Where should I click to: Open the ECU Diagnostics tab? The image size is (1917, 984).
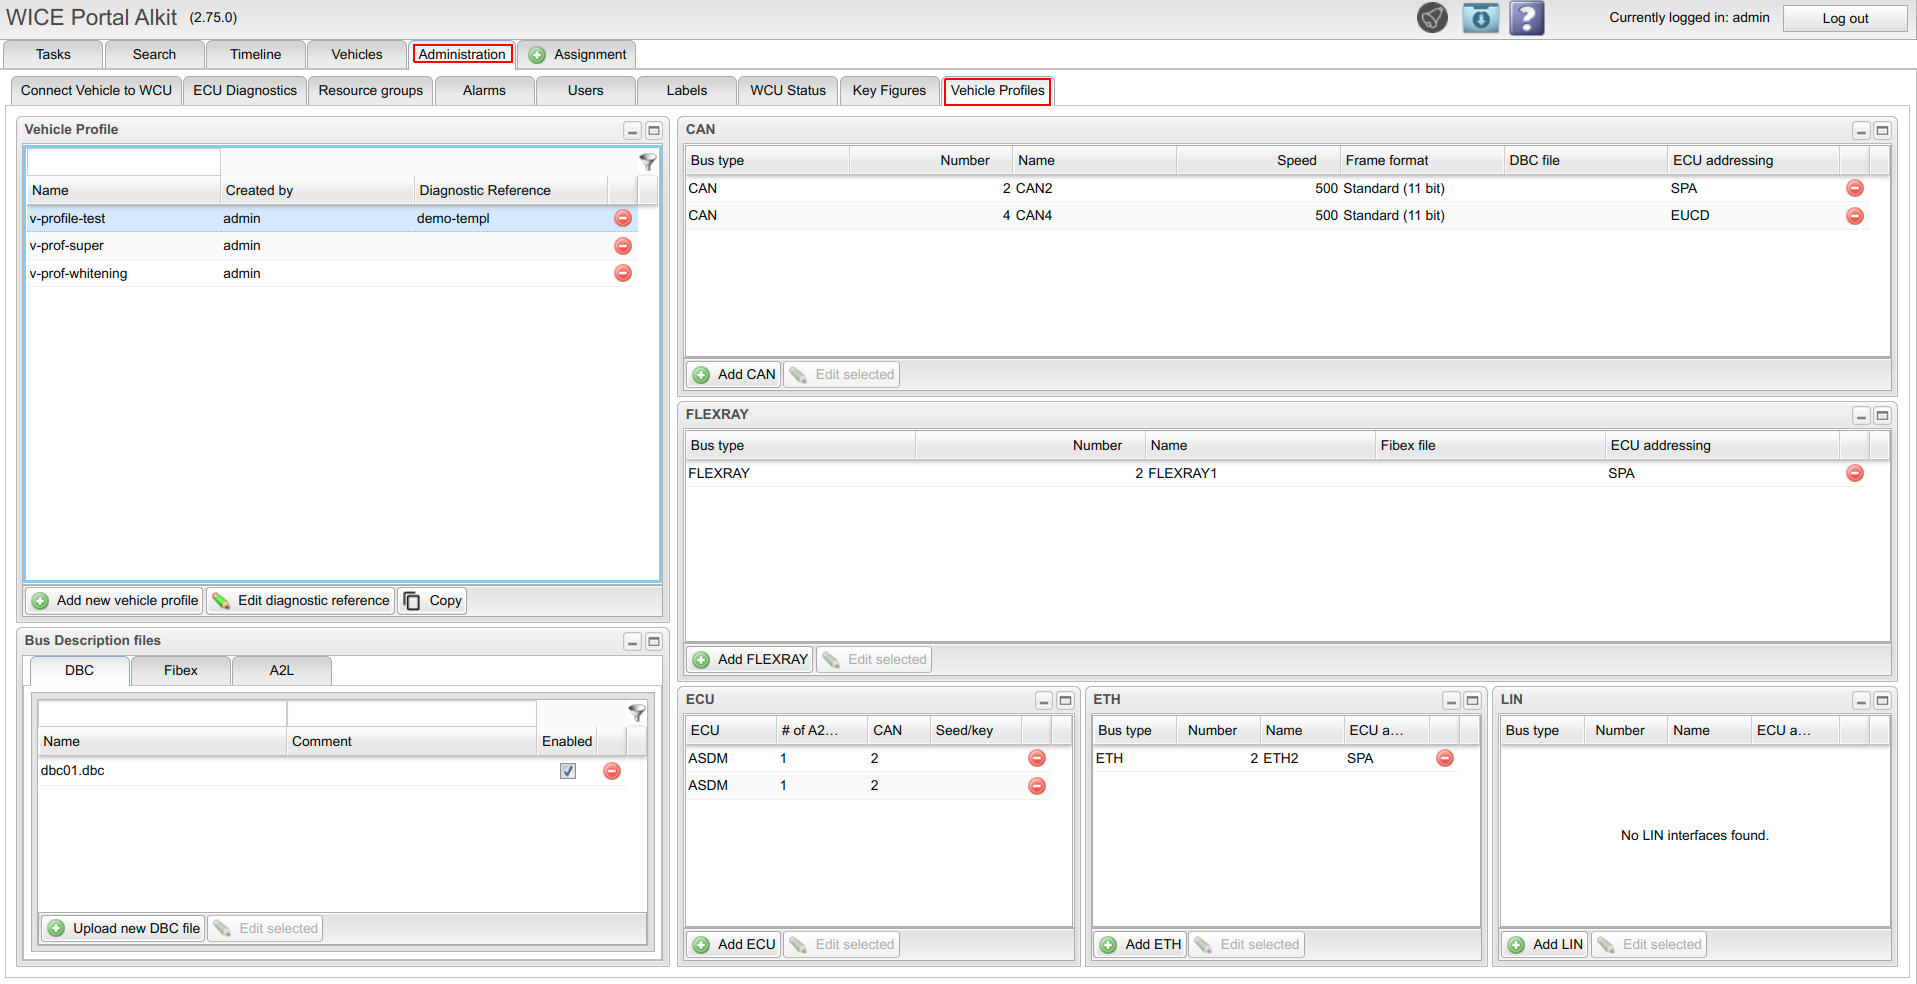245,91
